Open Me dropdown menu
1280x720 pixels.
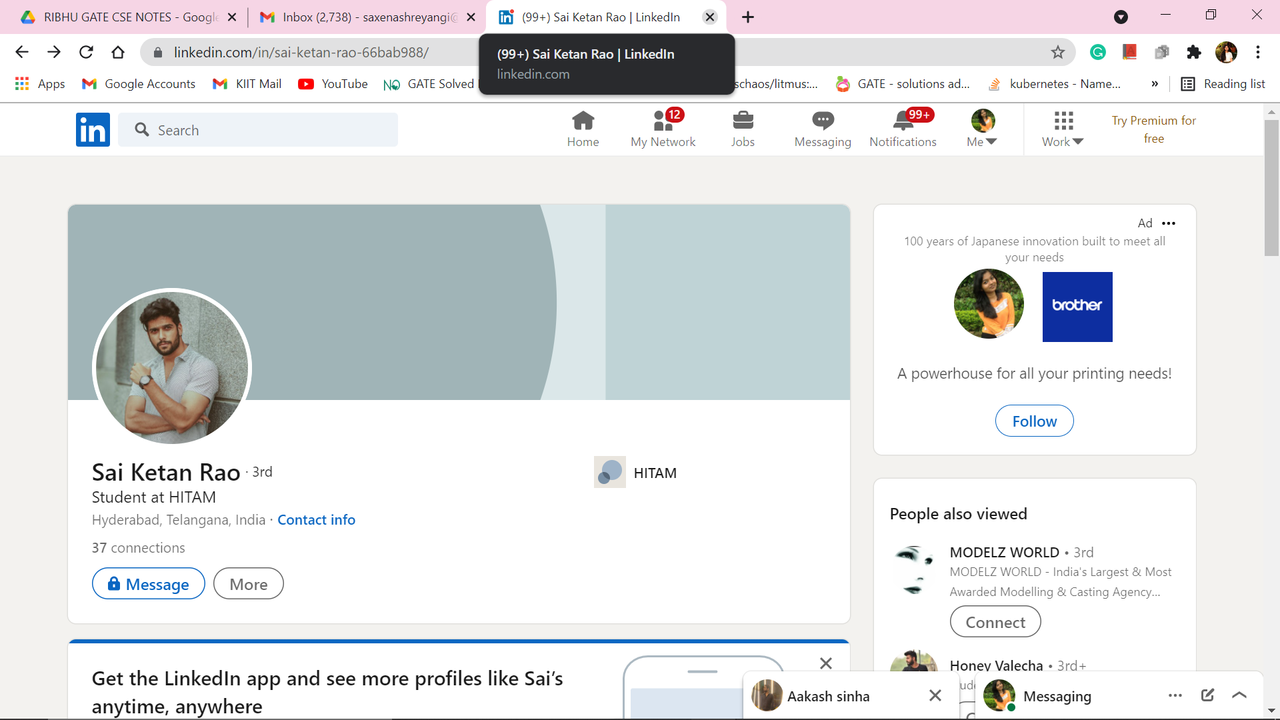pyautogui.click(x=983, y=129)
